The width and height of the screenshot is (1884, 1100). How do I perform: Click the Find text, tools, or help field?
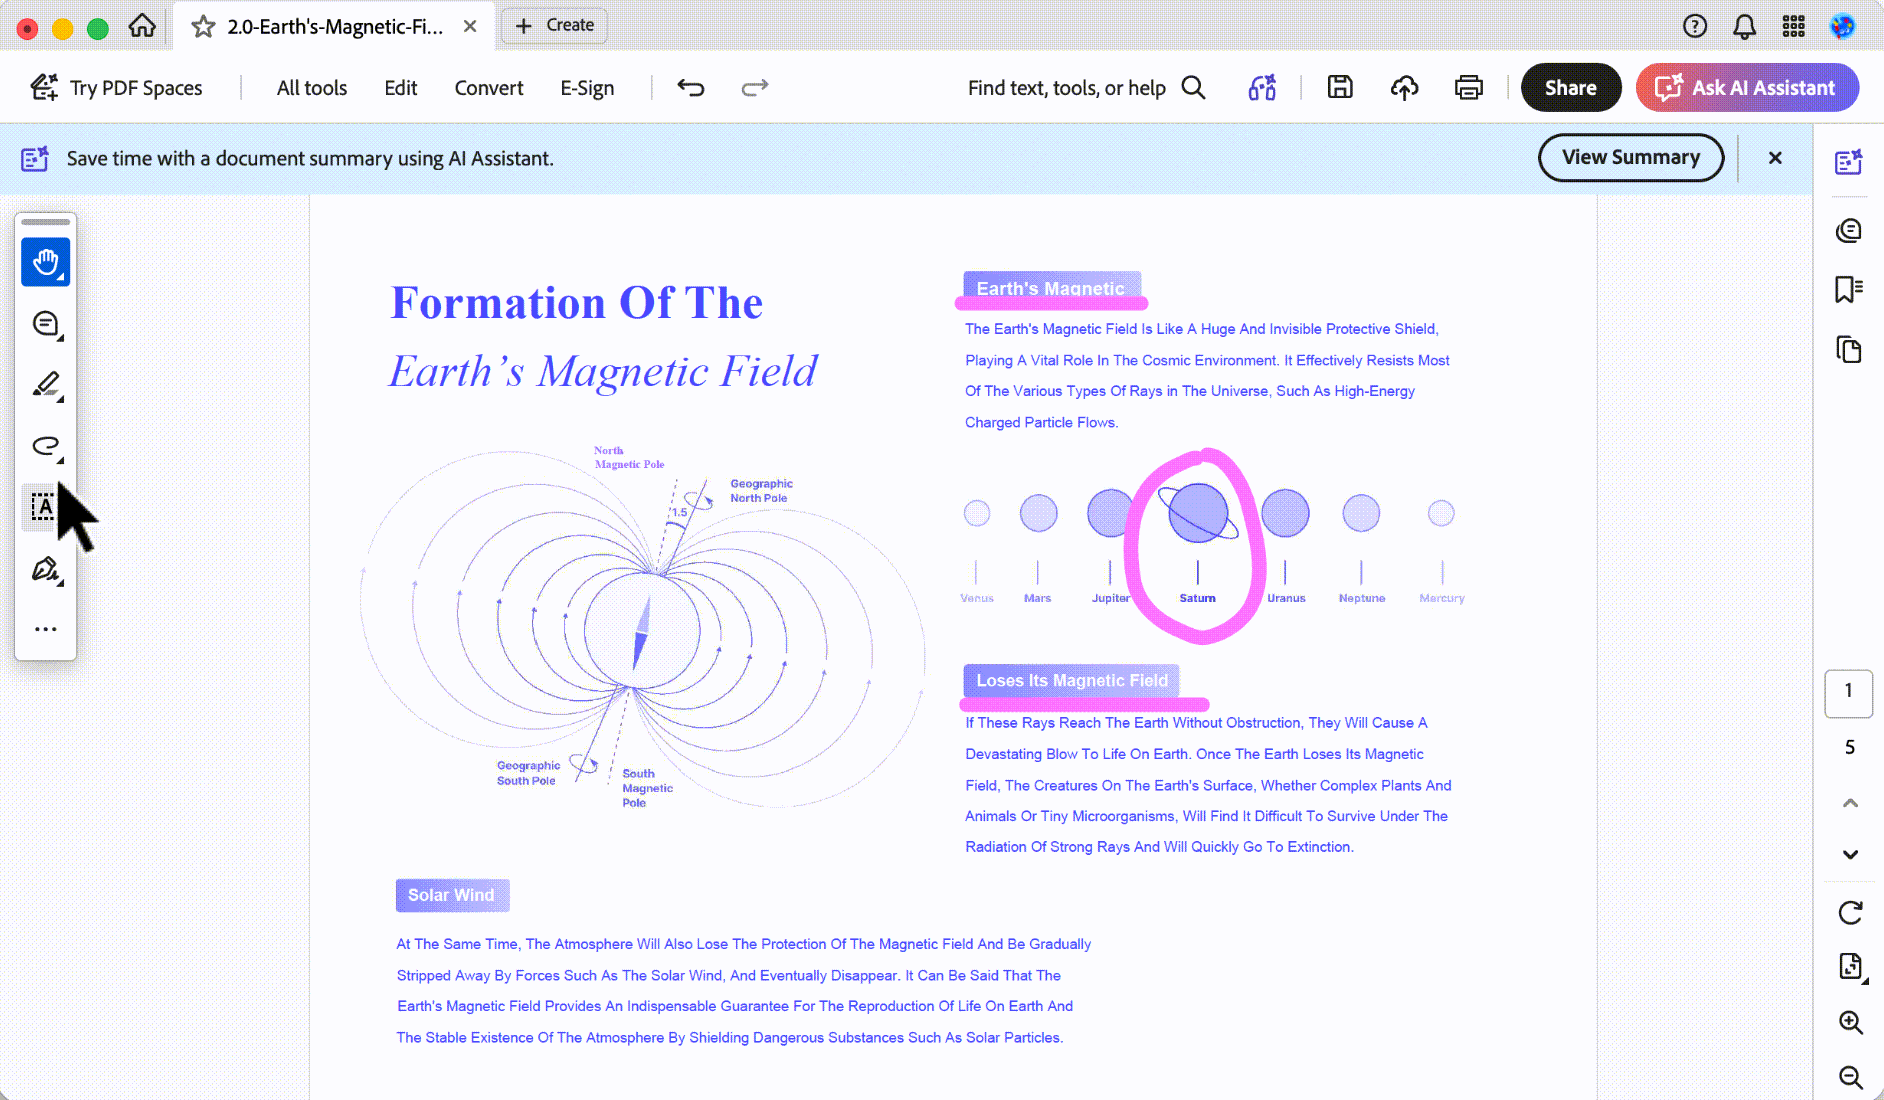1087,88
